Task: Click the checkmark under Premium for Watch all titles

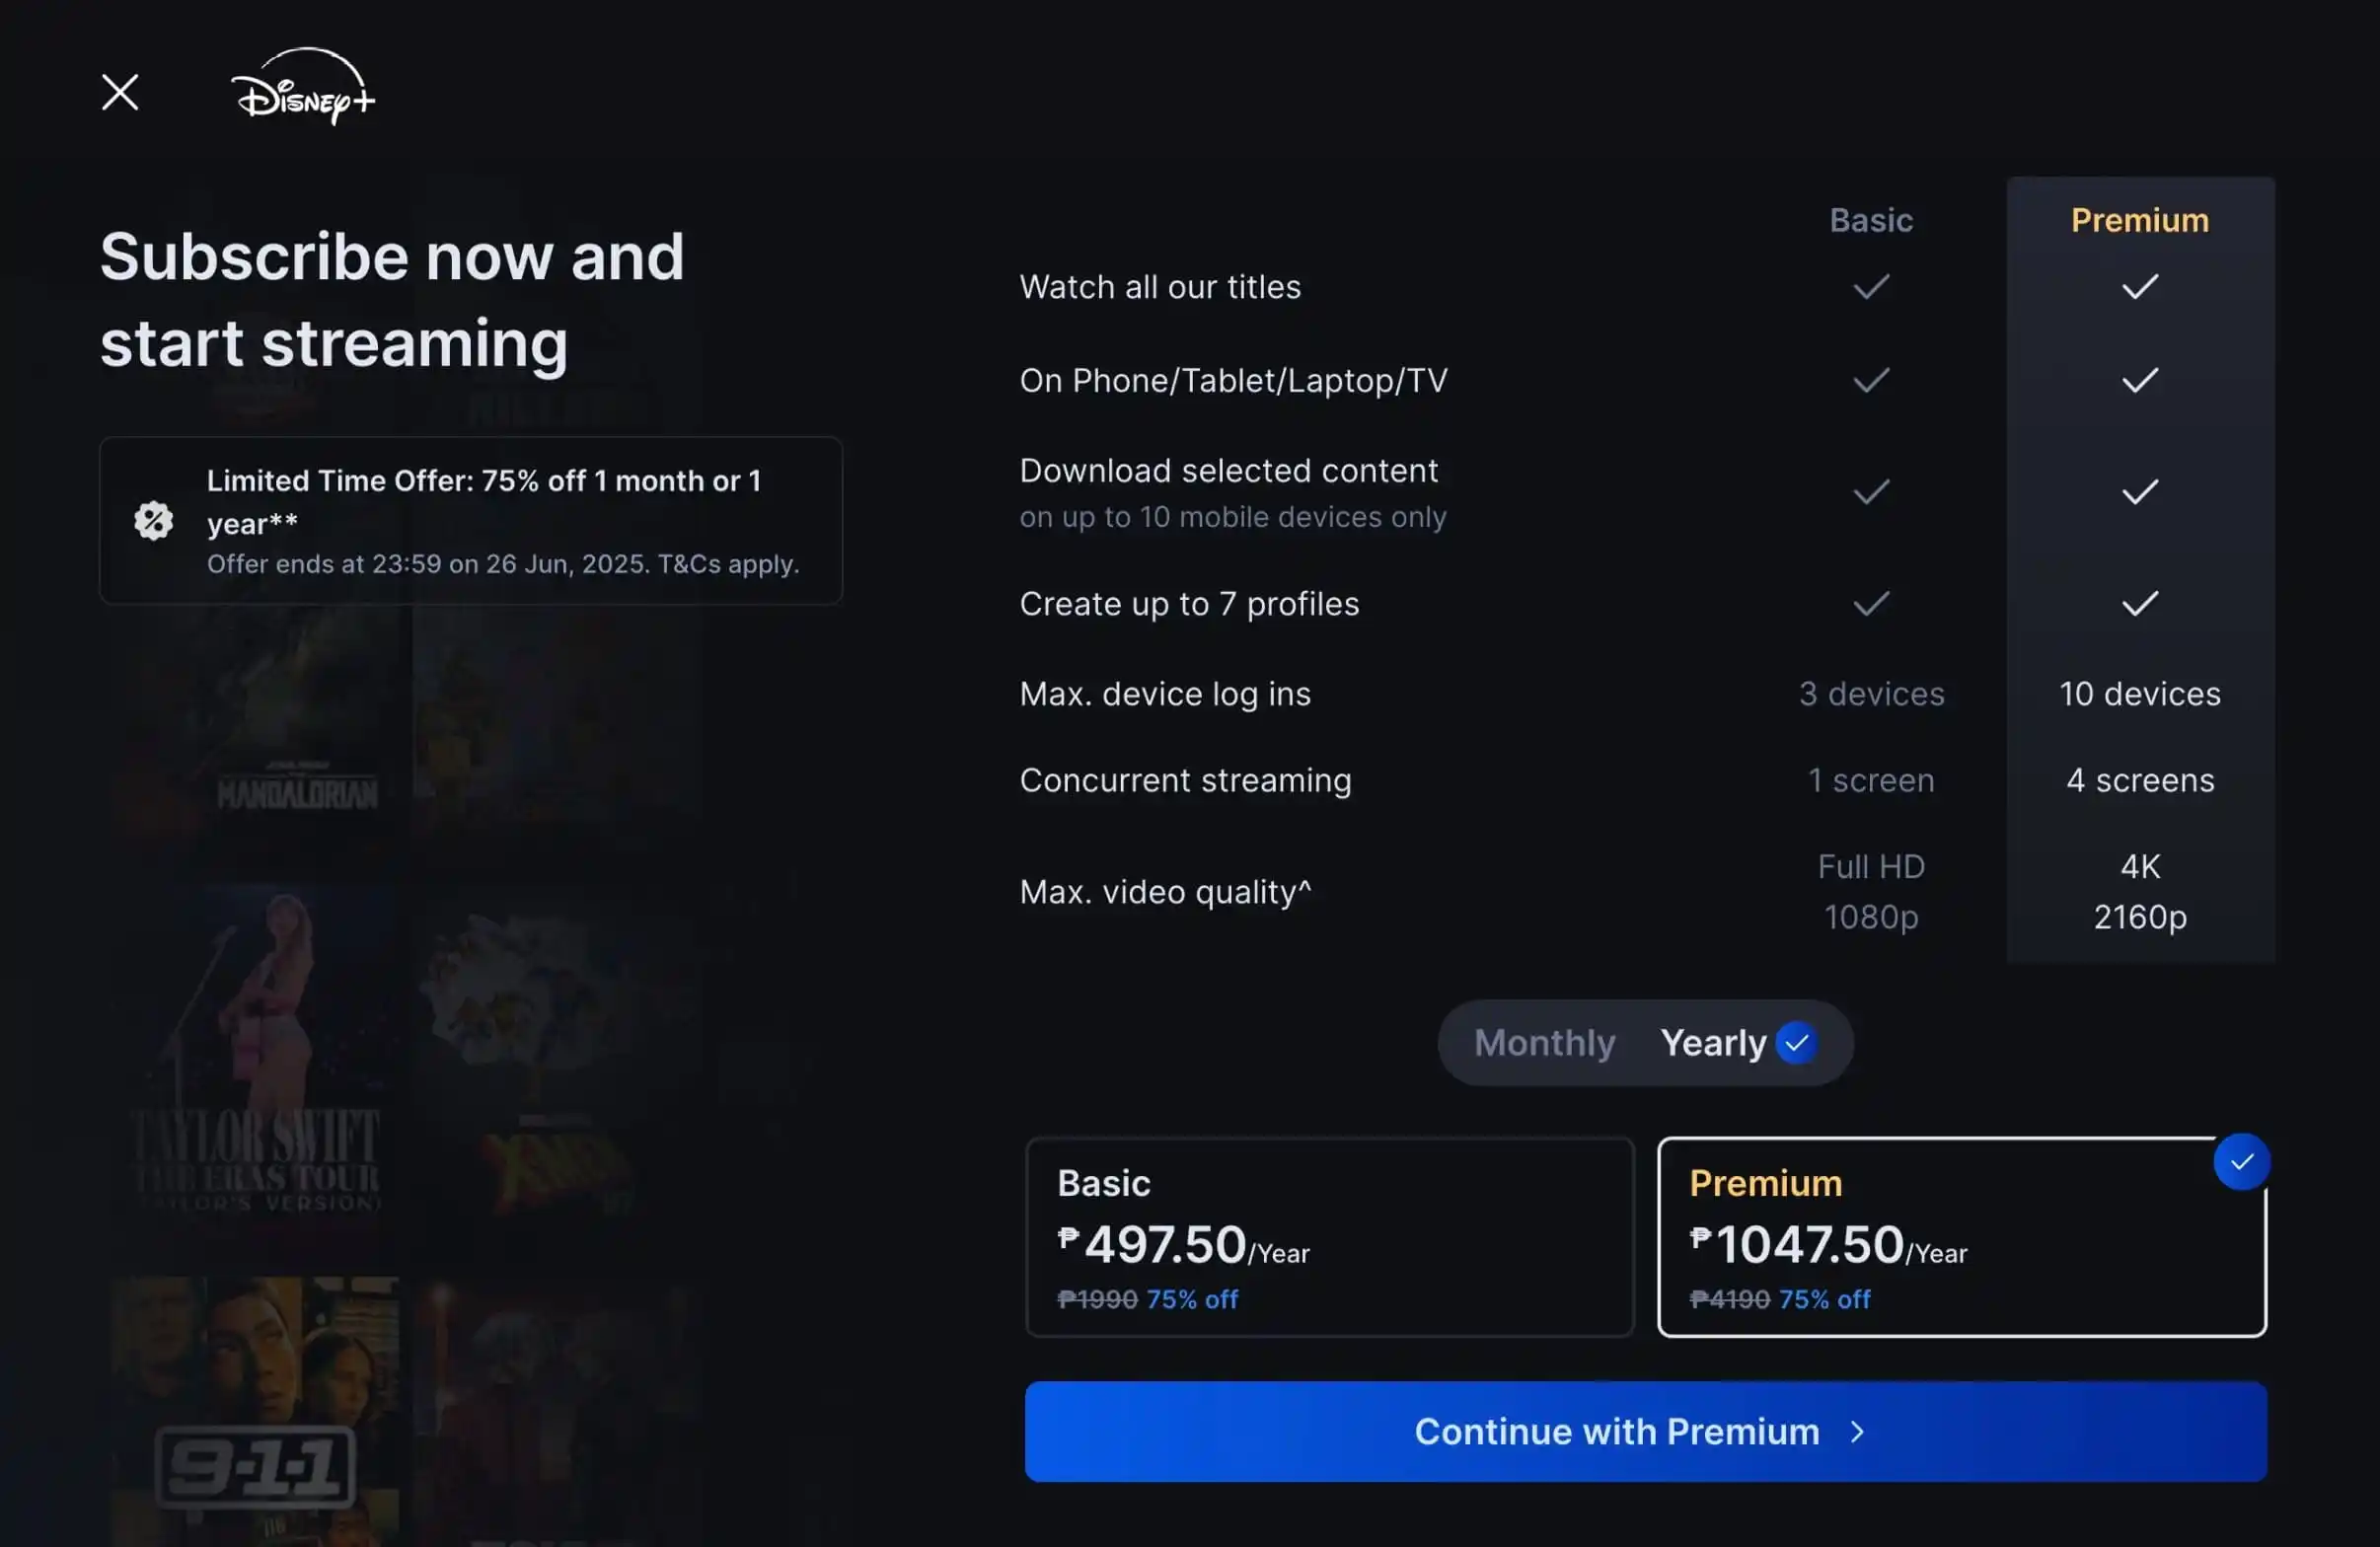Action: tap(2139, 287)
